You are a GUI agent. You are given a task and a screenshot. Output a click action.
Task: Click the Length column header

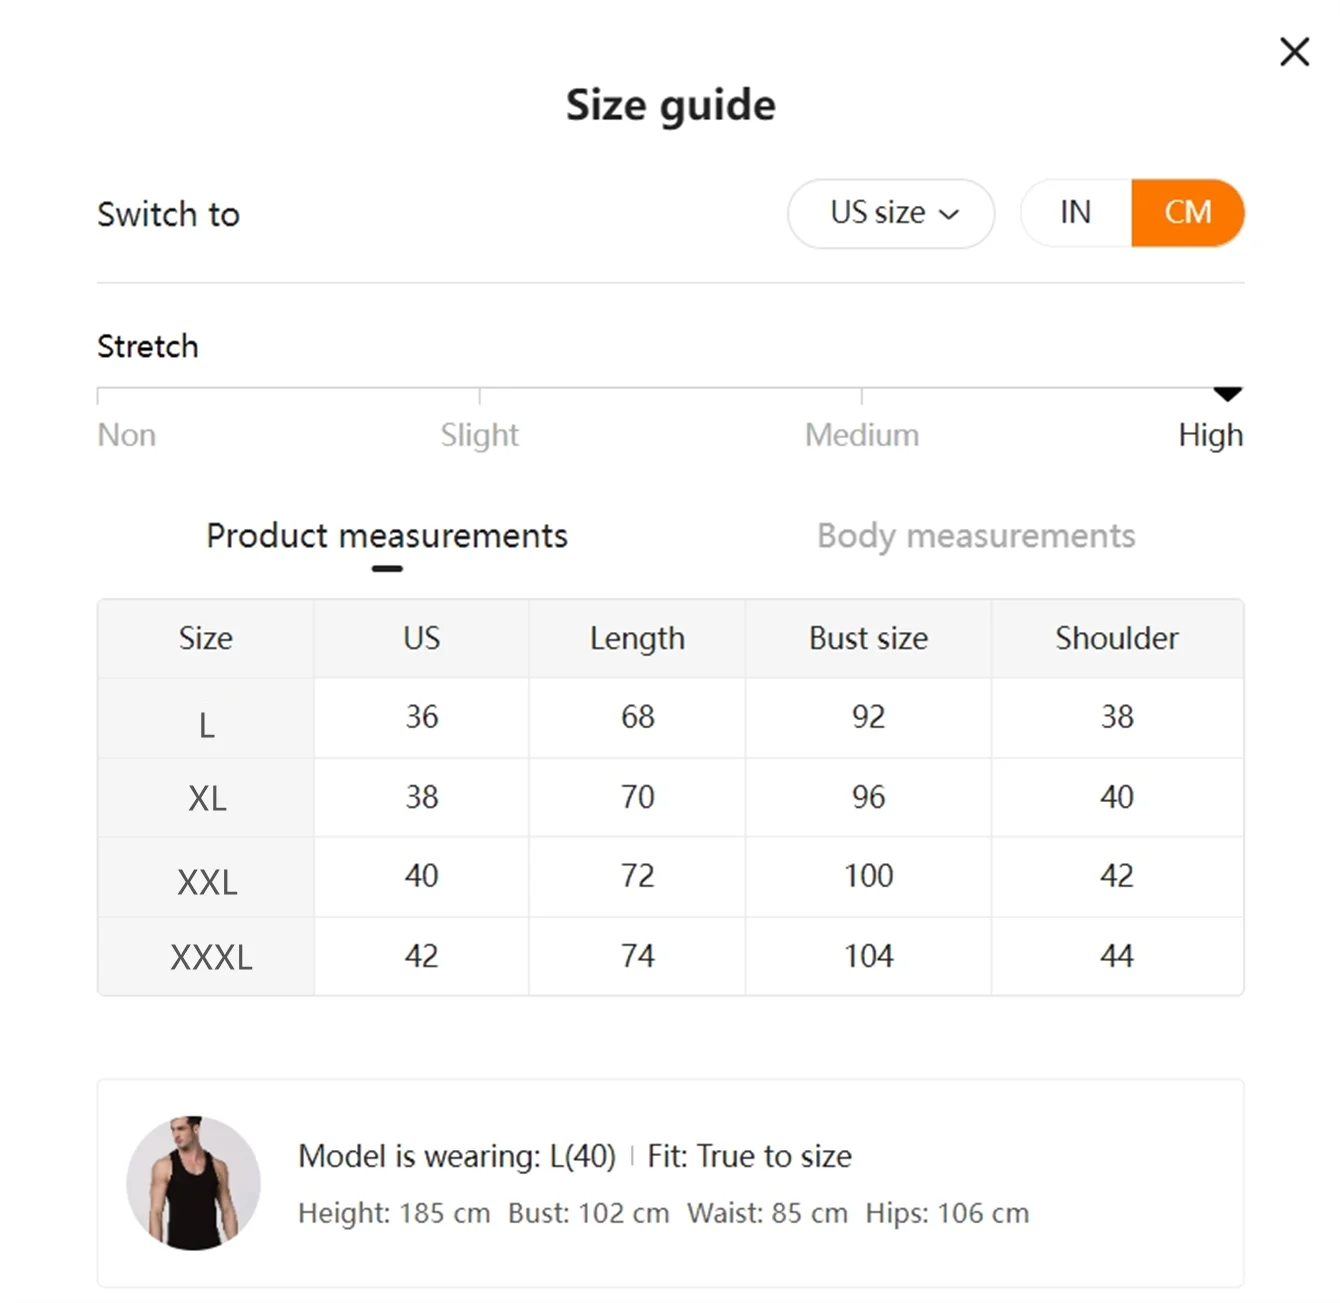(637, 638)
